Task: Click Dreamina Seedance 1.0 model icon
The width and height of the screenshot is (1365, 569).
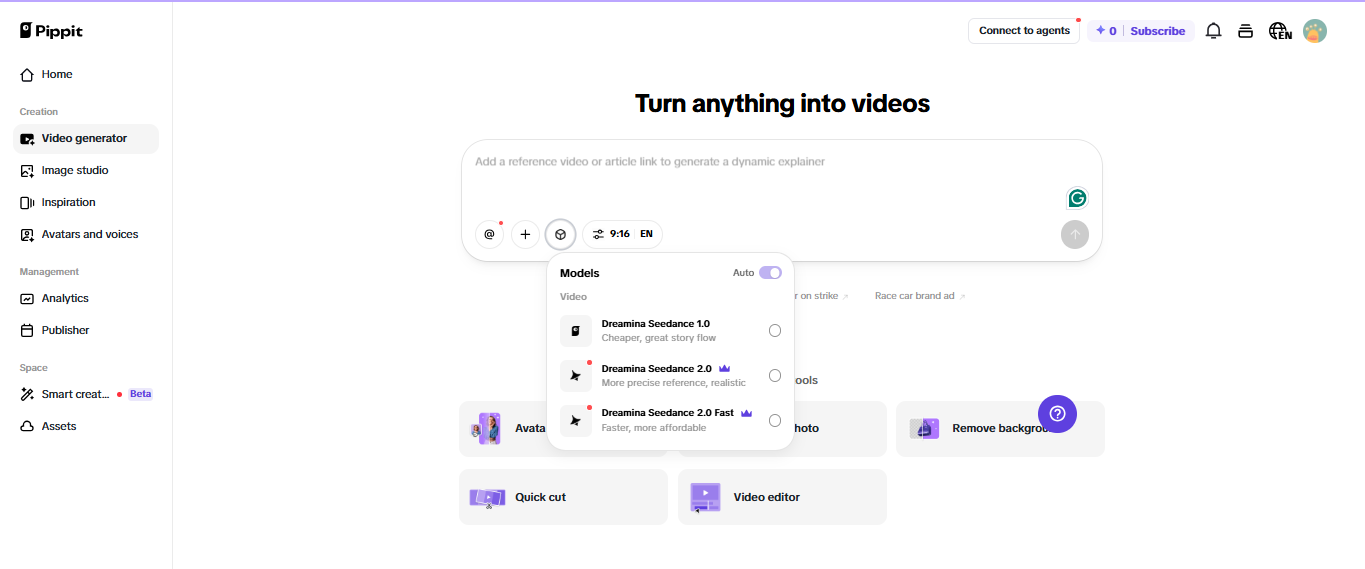Action: pos(576,331)
